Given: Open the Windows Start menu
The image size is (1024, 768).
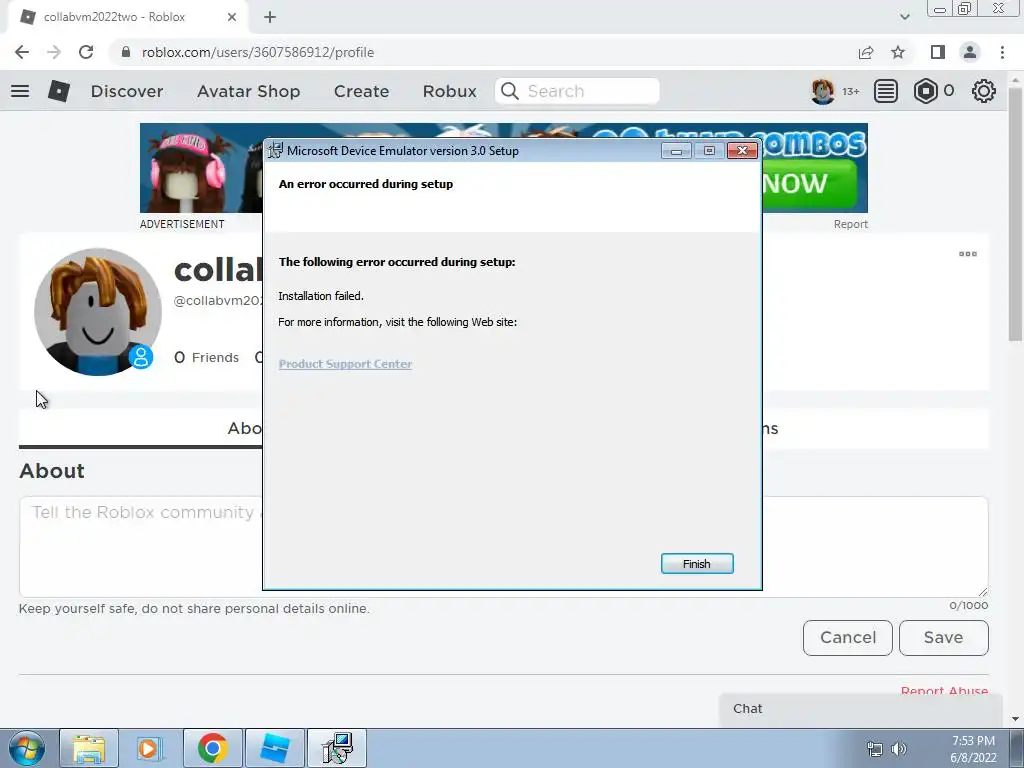Looking at the screenshot, I should [x=26, y=748].
